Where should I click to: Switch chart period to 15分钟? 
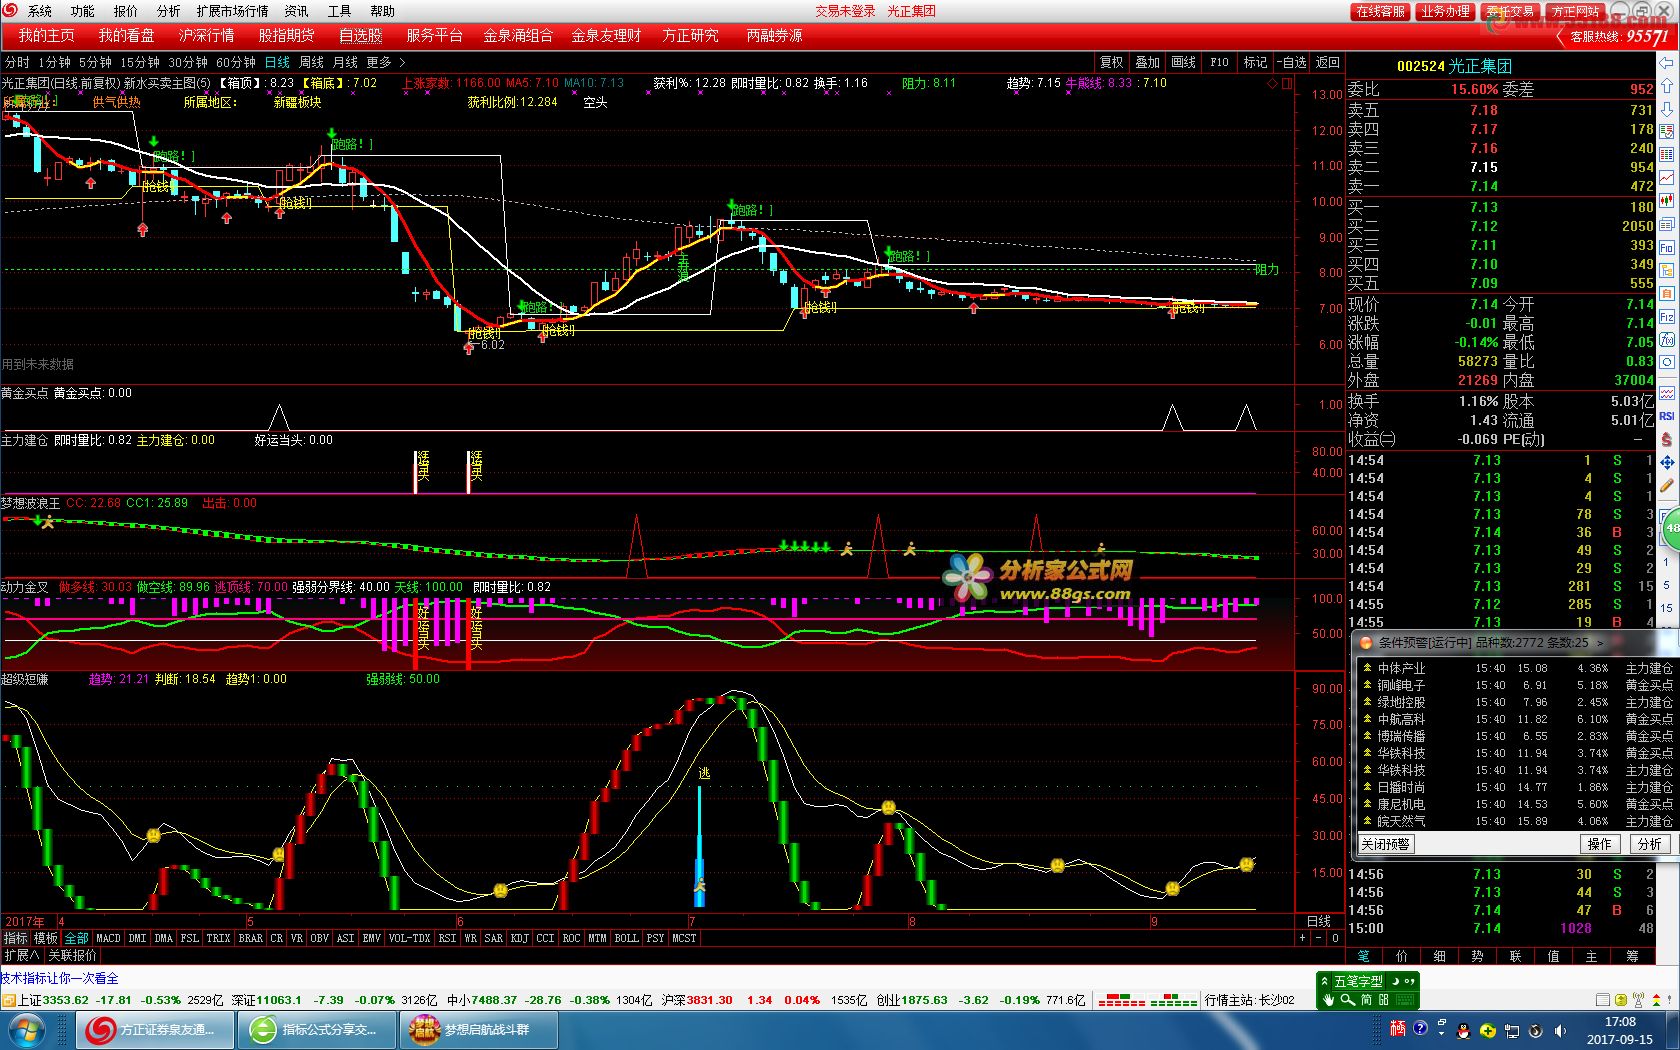click(x=140, y=62)
